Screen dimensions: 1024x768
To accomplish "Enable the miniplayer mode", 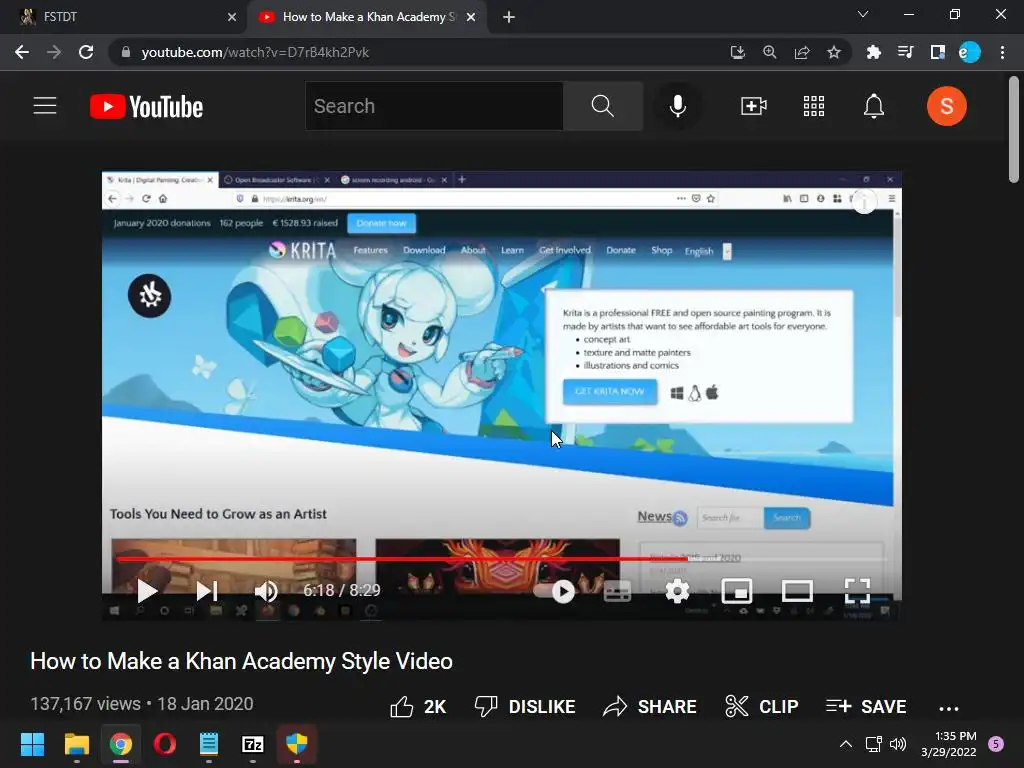I will pyautogui.click(x=737, y=591).
